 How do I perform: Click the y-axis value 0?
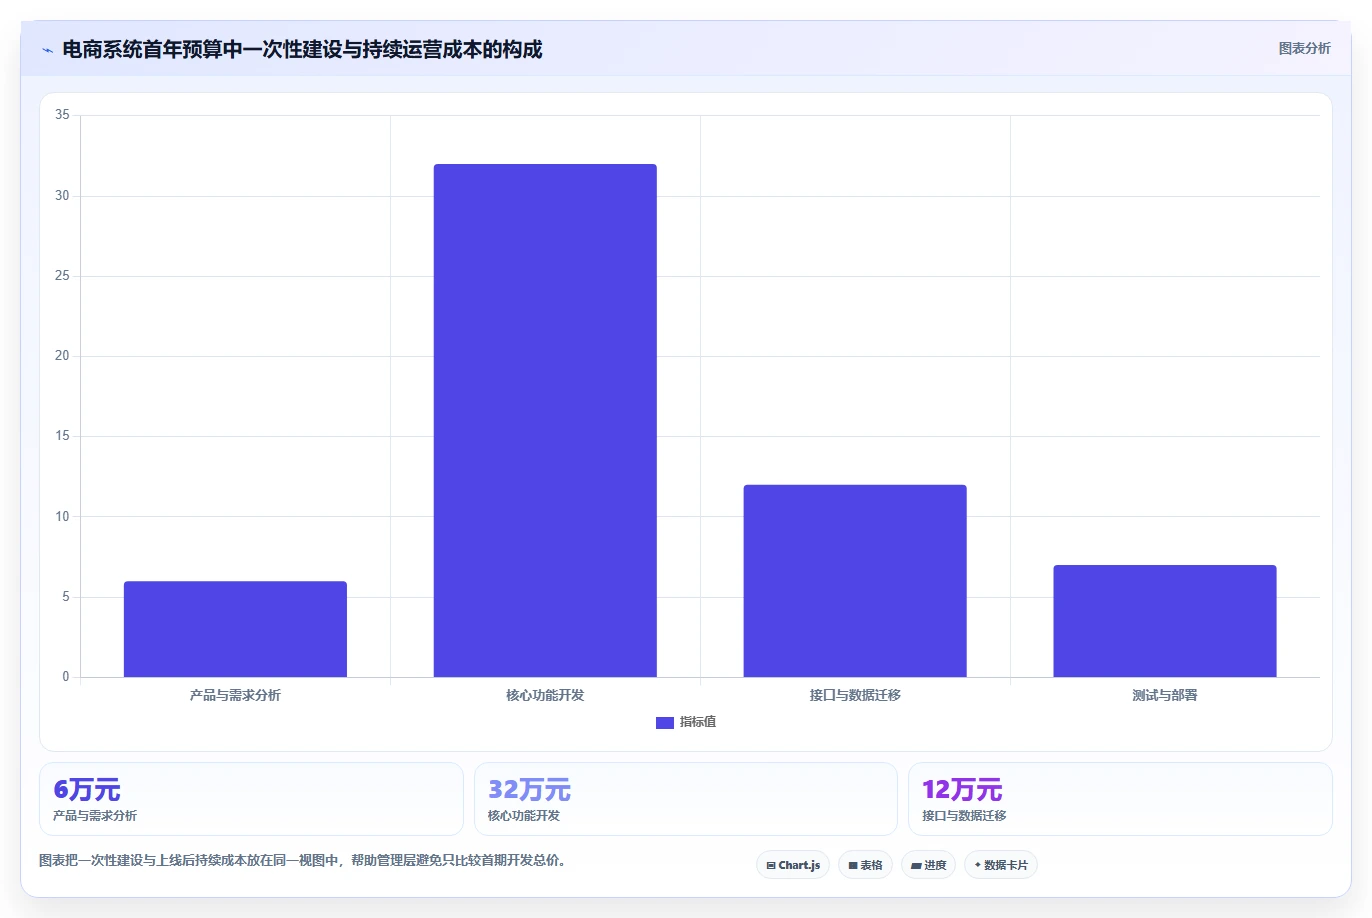[x=66, y=677]
